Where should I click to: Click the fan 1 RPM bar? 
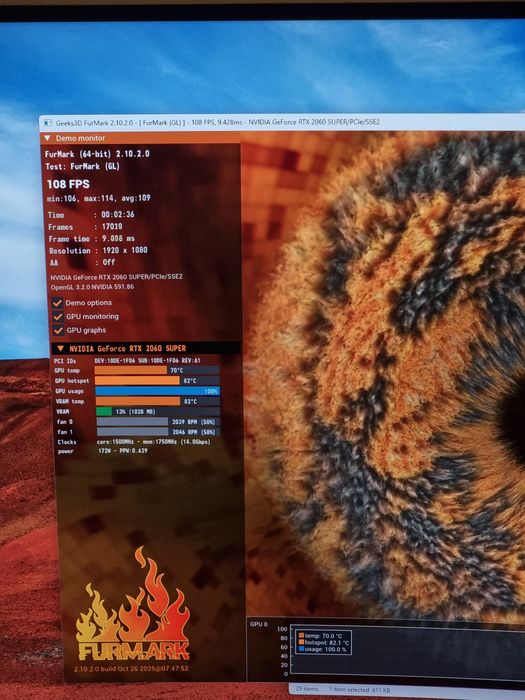[158, 432]
